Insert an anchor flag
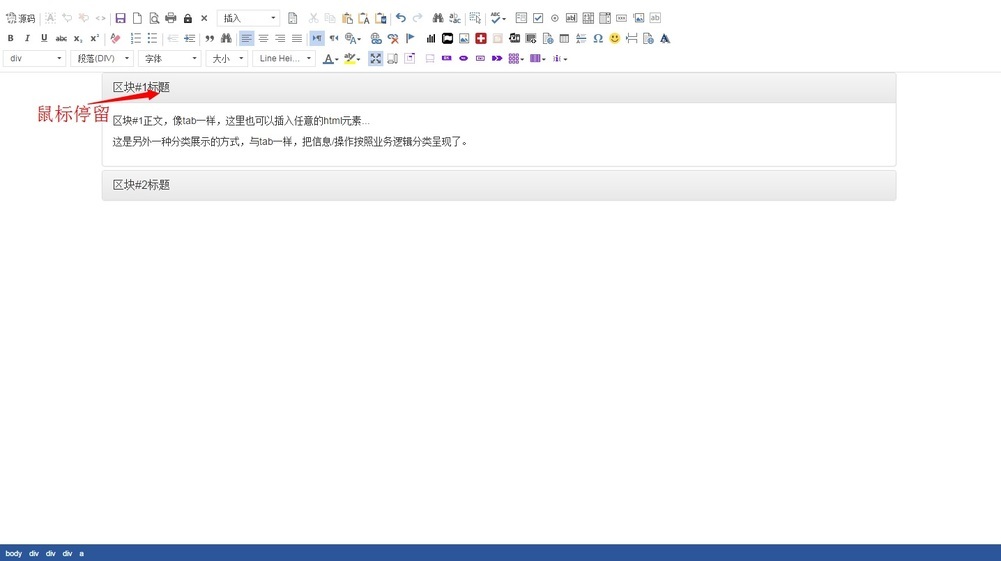This screenshot has width=1001, height=561. click(x=410, y=39)
